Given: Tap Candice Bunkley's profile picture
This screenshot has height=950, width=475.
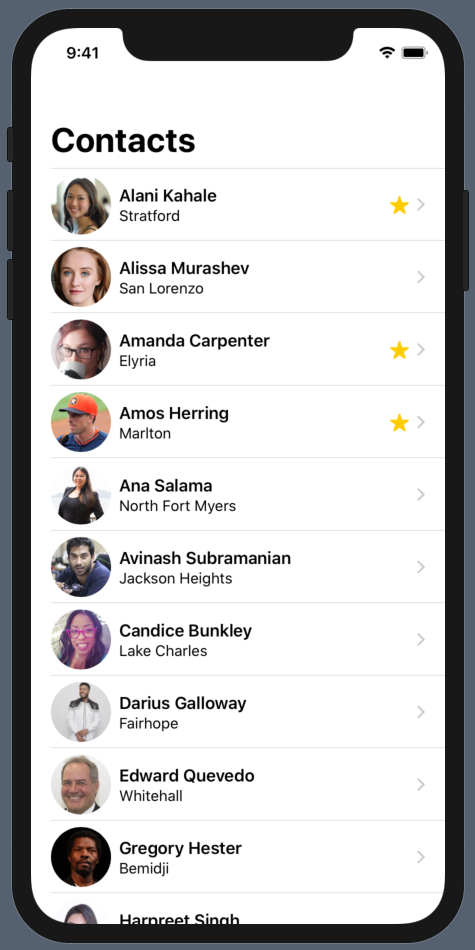Looking at the screenshot, I should click(x=81, y=639).
